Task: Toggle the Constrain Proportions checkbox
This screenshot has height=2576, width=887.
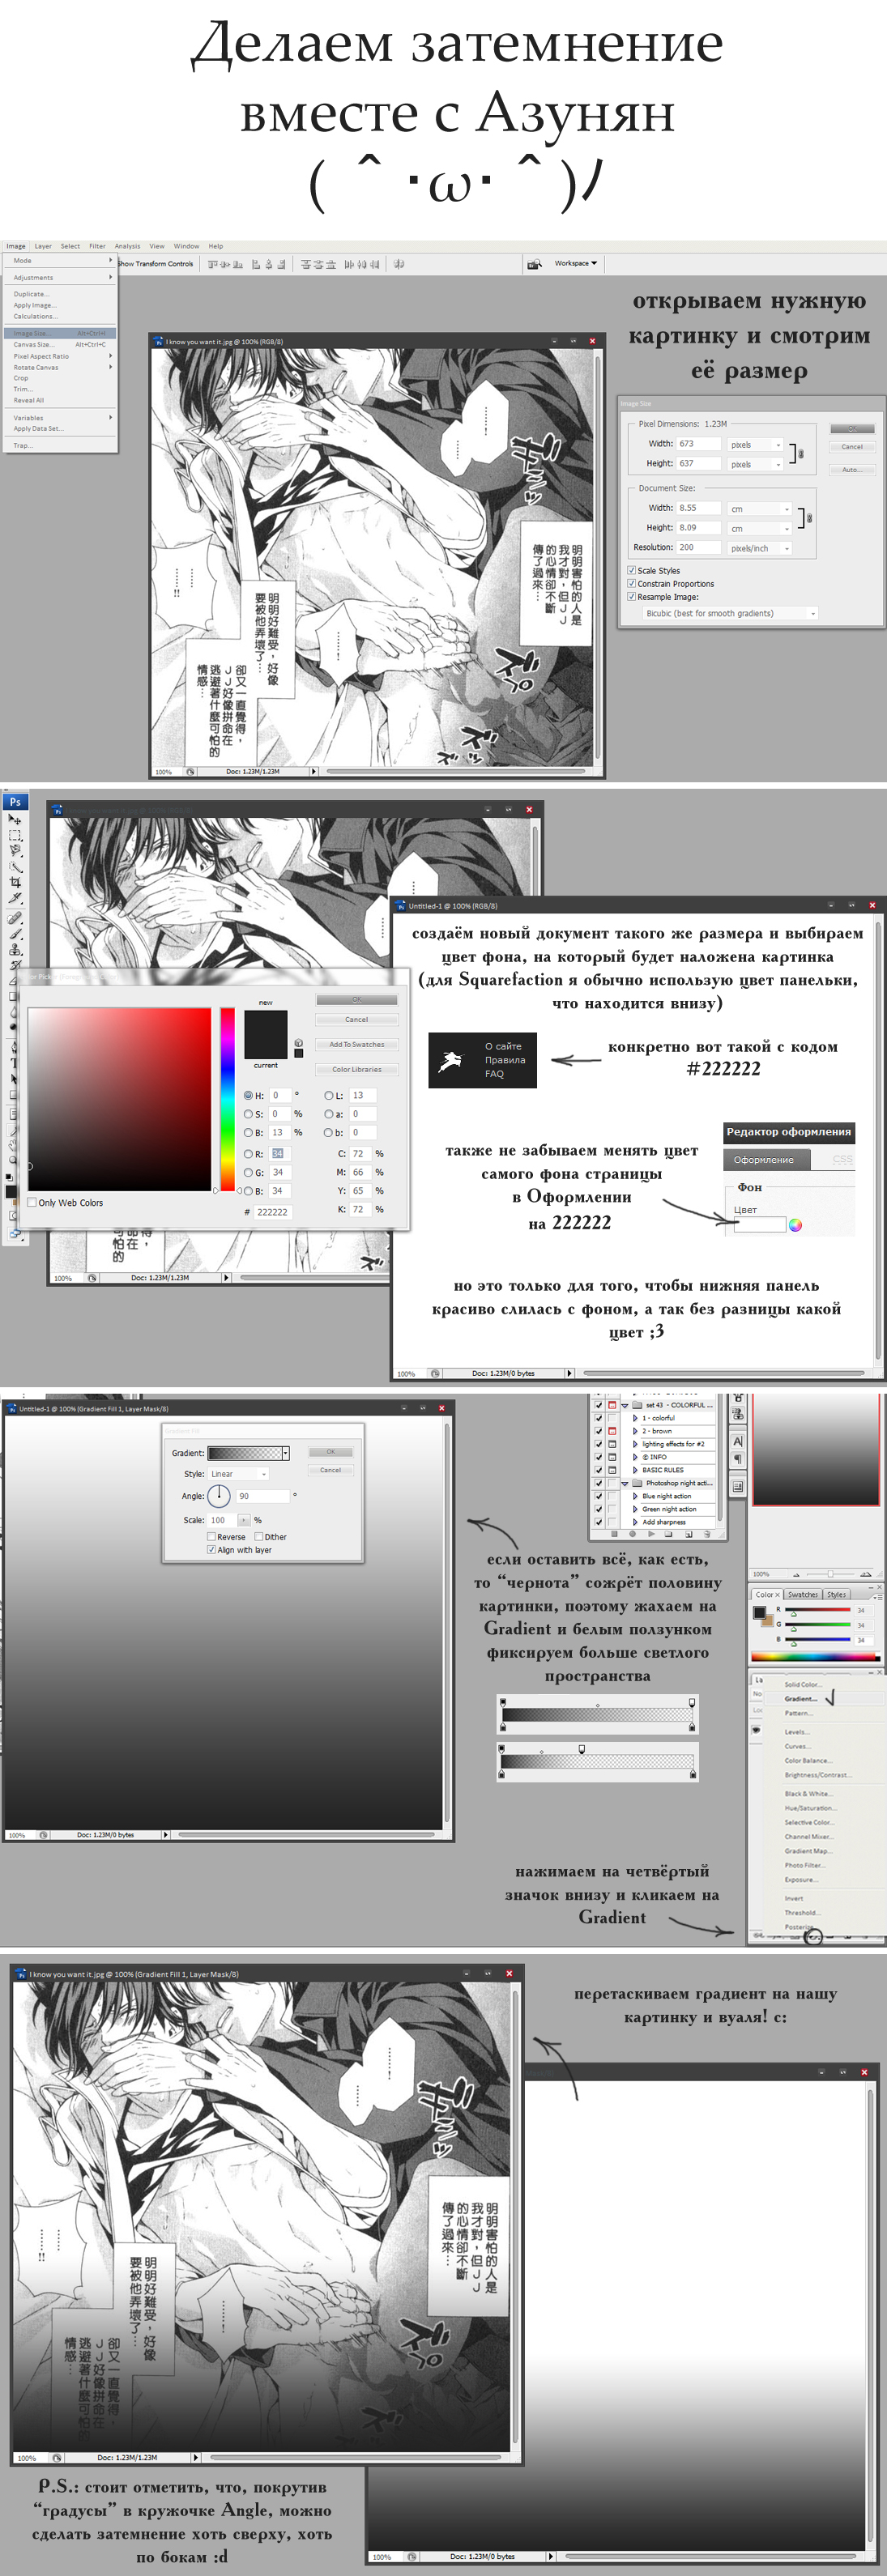Action: click(x=631, y=584)
